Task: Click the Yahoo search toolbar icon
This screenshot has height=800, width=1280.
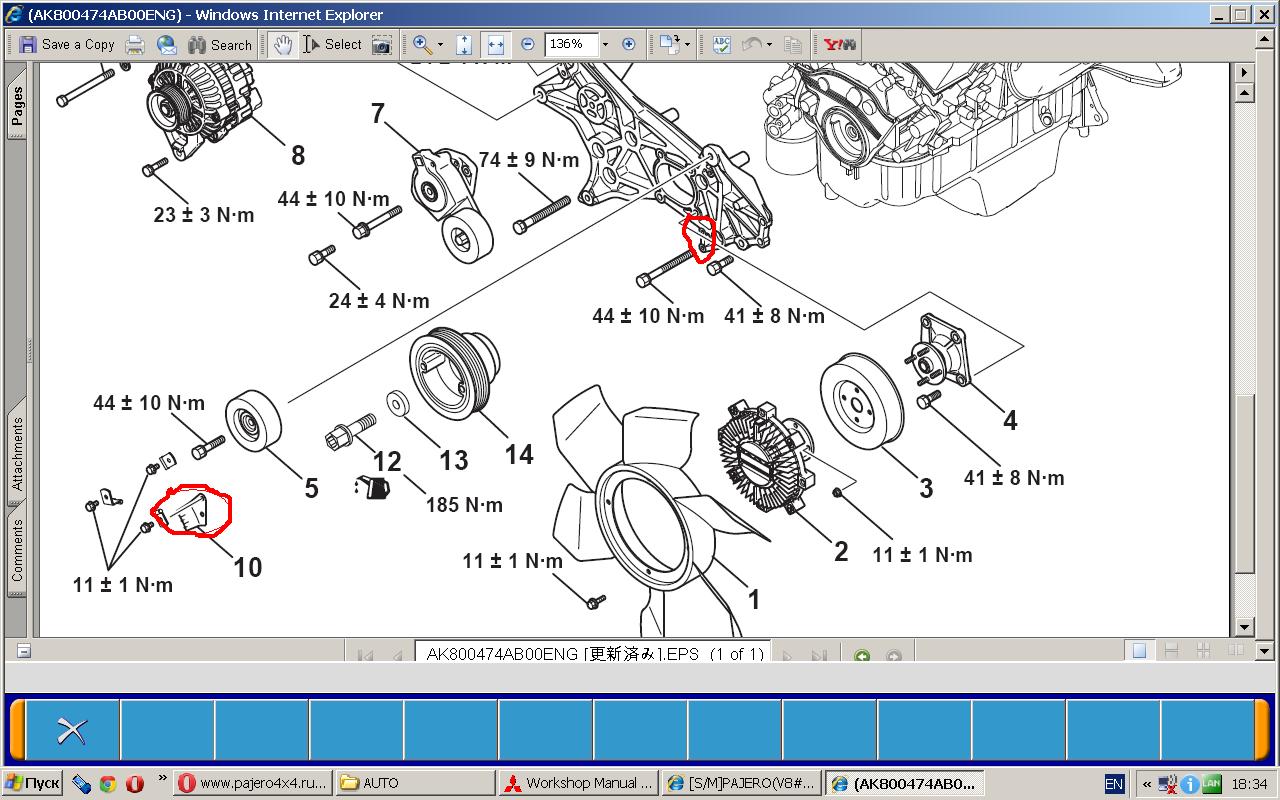Action: point(833,44)
